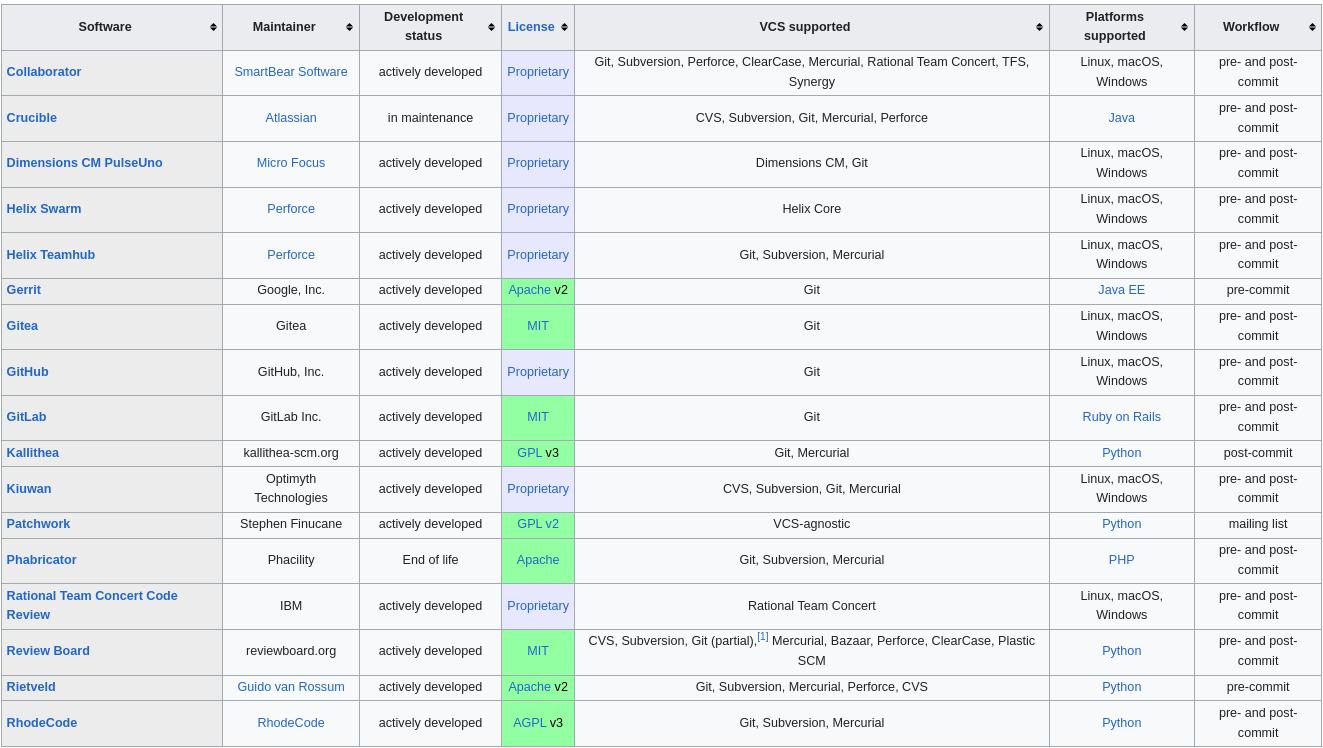
Task: Open Proprietary license link in Crucible row
Action: (538, 118)
